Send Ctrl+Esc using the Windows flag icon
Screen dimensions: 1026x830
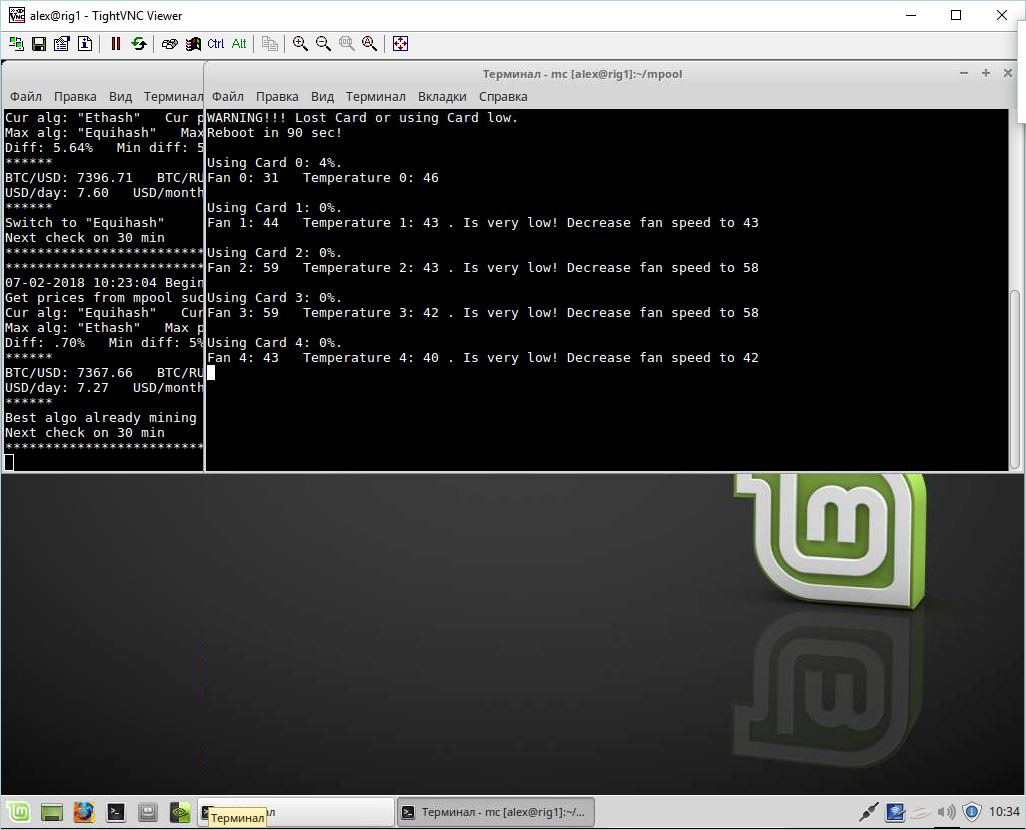193,44
